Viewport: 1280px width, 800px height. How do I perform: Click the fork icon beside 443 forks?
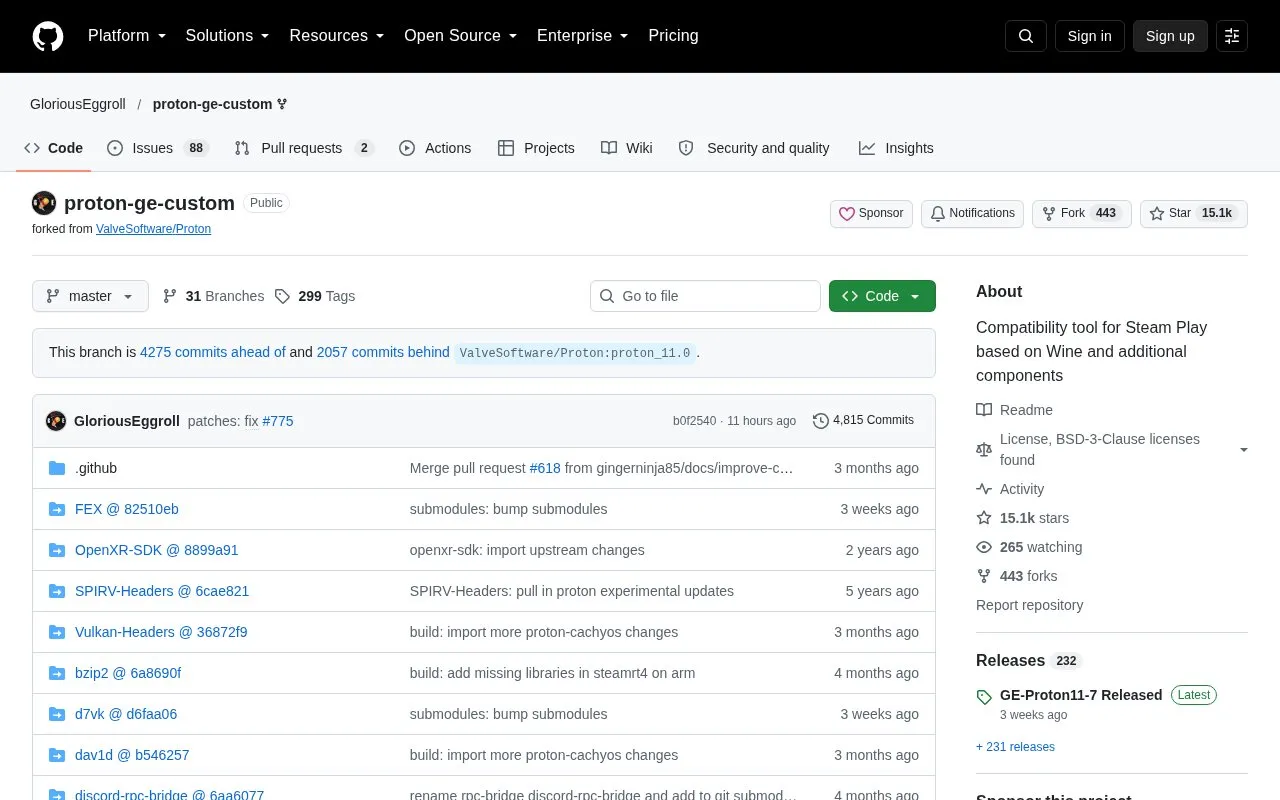(984, 576)
